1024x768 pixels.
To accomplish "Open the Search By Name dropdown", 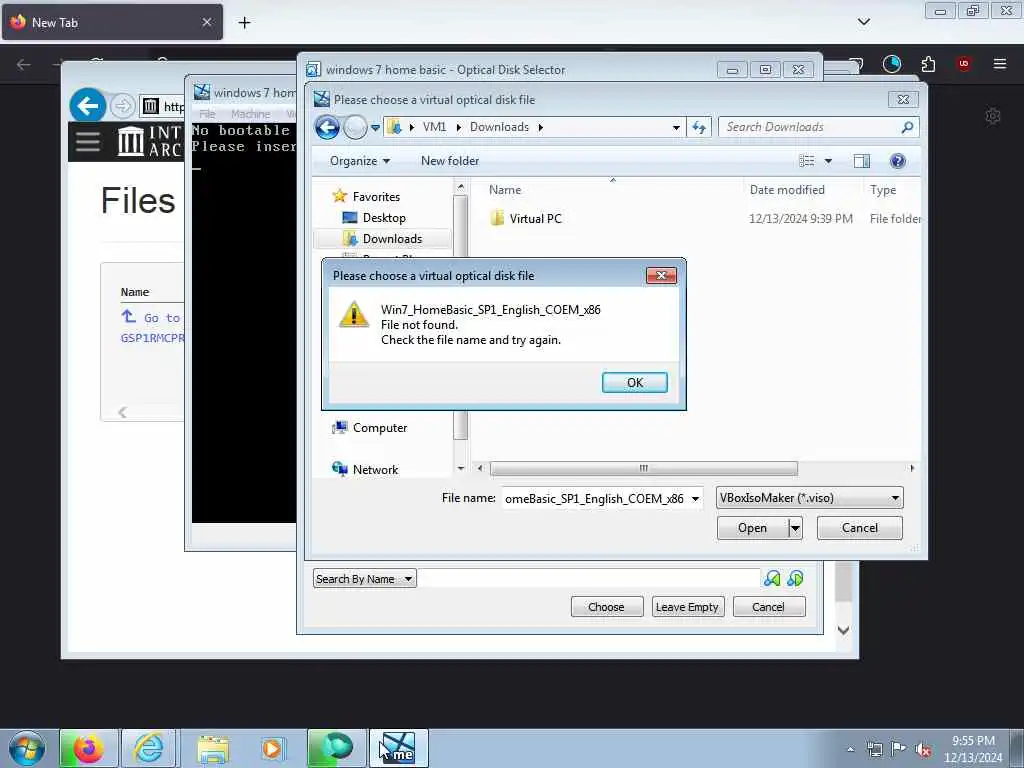I will [x=364, y=579].
